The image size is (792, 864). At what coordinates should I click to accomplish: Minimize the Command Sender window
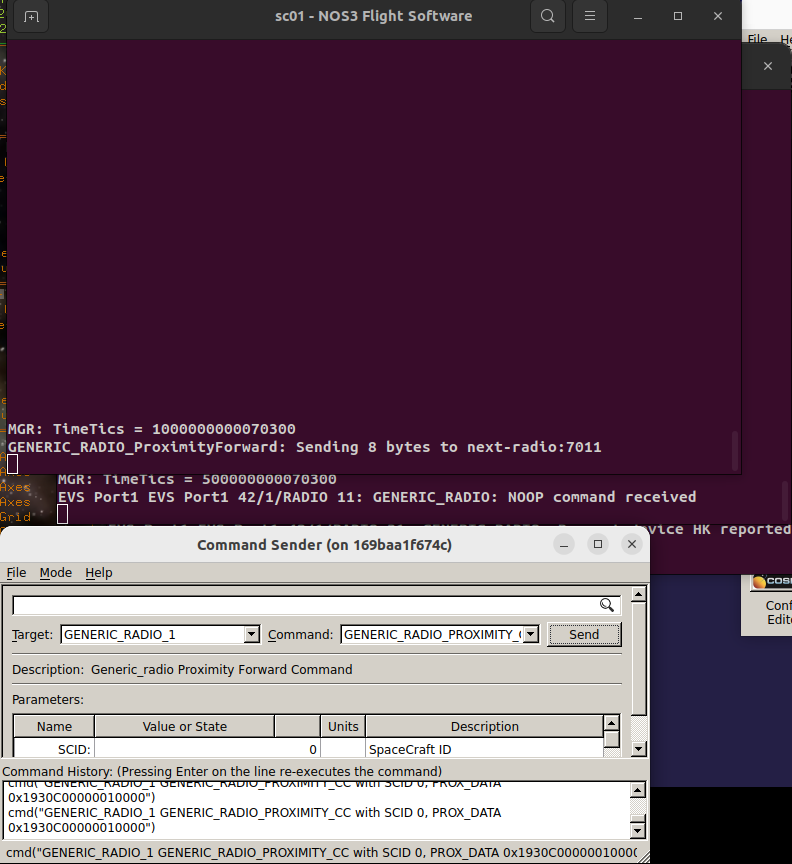564,545
